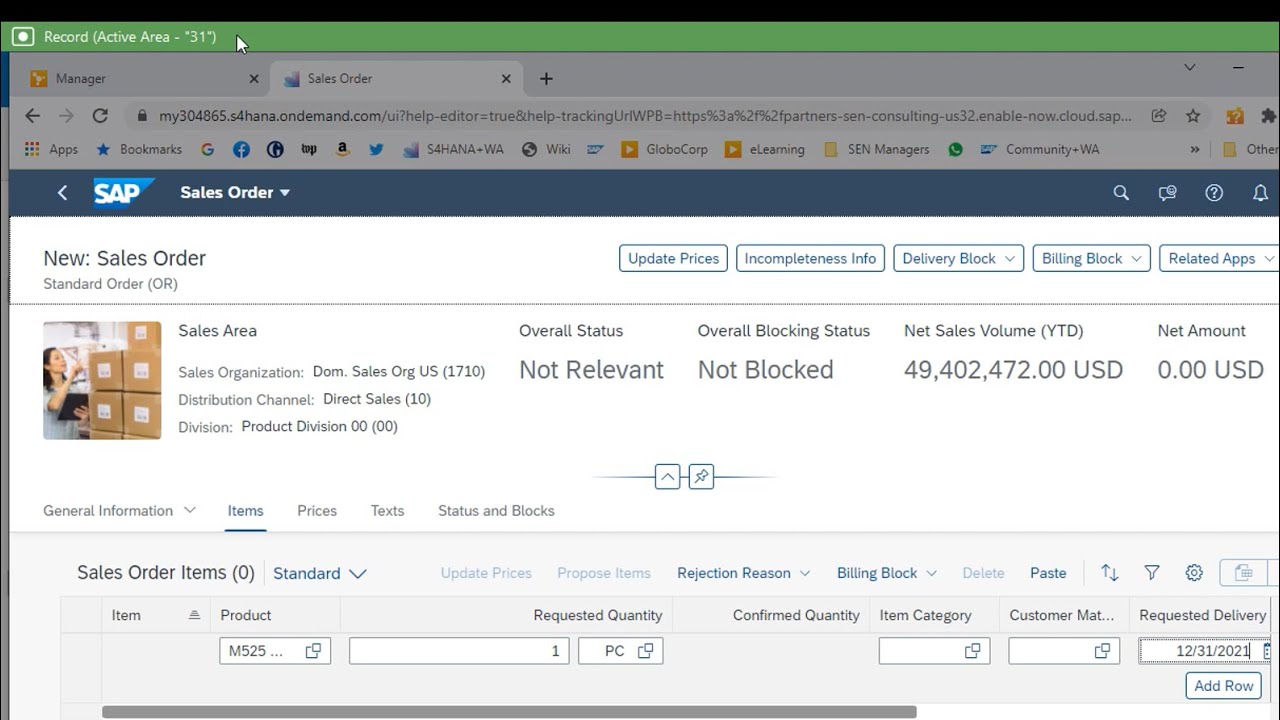1280x720 pixels.
Task: Open the Rejection Reason dropdown
Action: (x=743, y=573)
